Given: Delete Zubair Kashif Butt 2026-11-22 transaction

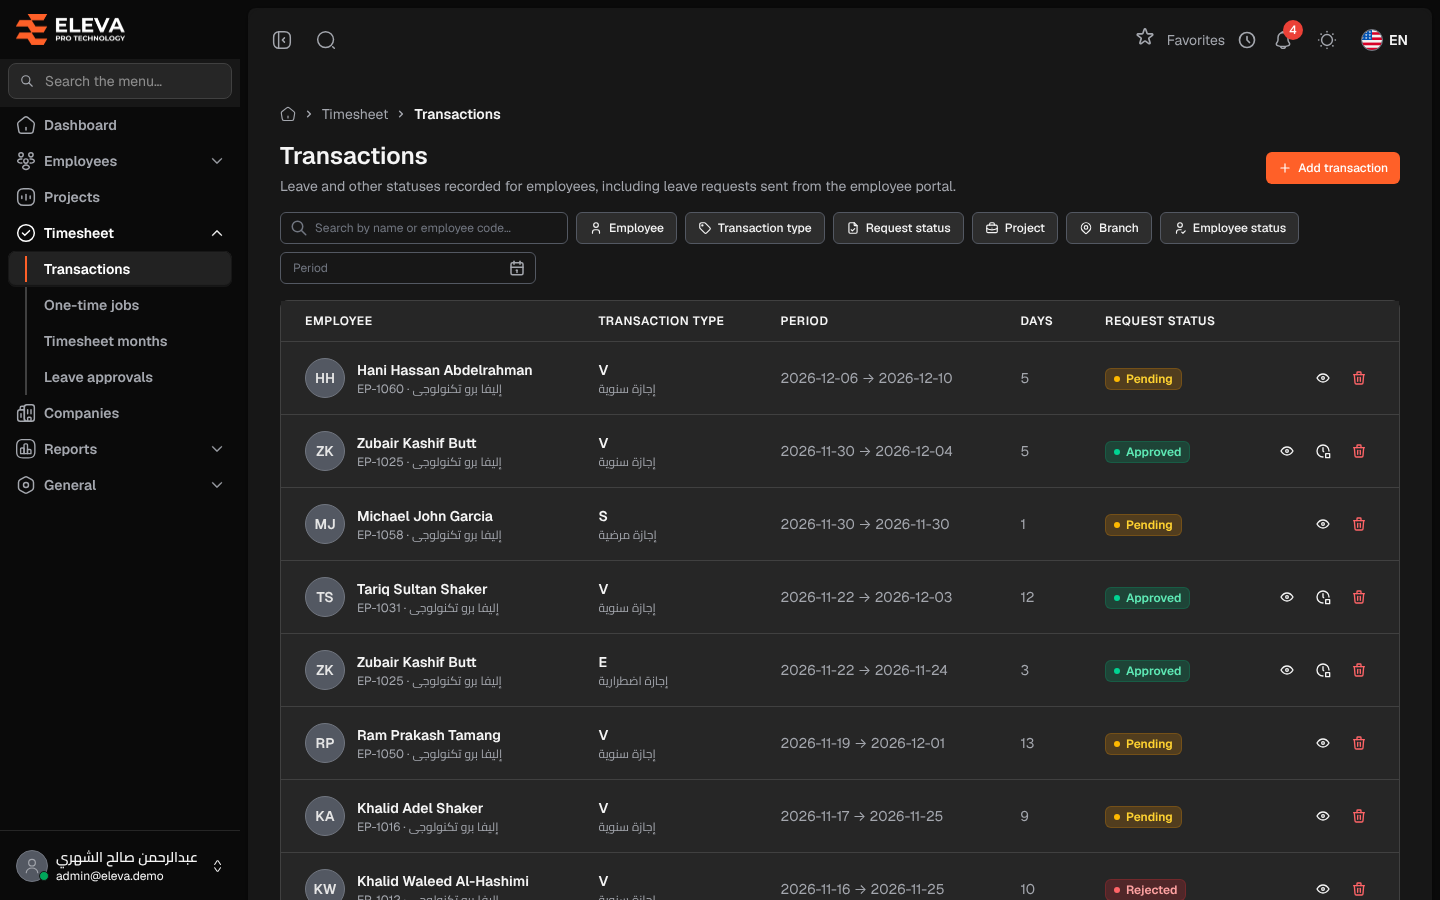Looking at the screenshot, I should [1359, 670].
